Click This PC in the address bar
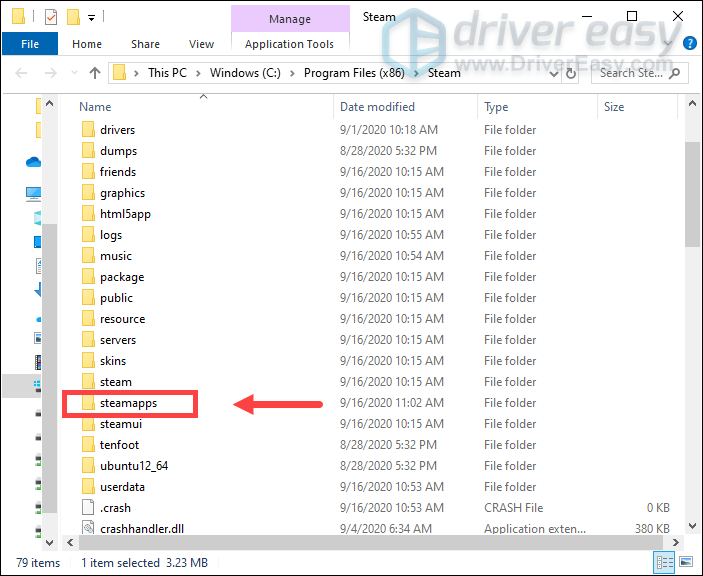 167,73
